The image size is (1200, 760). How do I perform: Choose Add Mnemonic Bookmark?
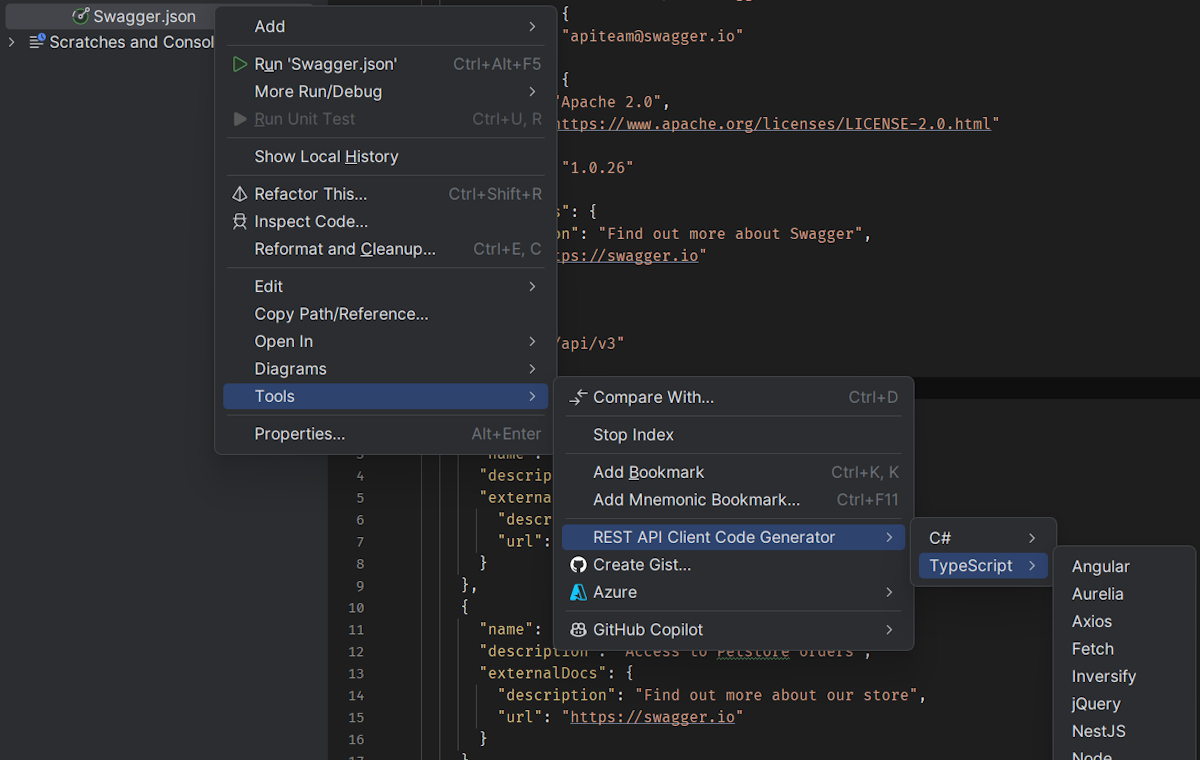point(733,500)
